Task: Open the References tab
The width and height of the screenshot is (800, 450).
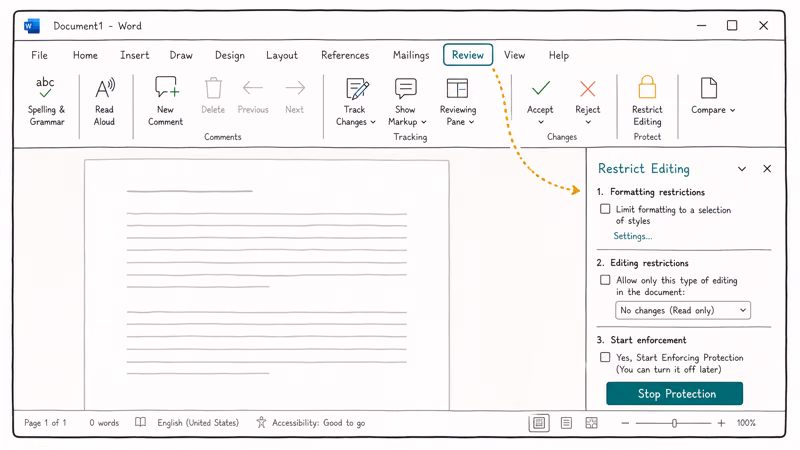Action: click(345, 55)
